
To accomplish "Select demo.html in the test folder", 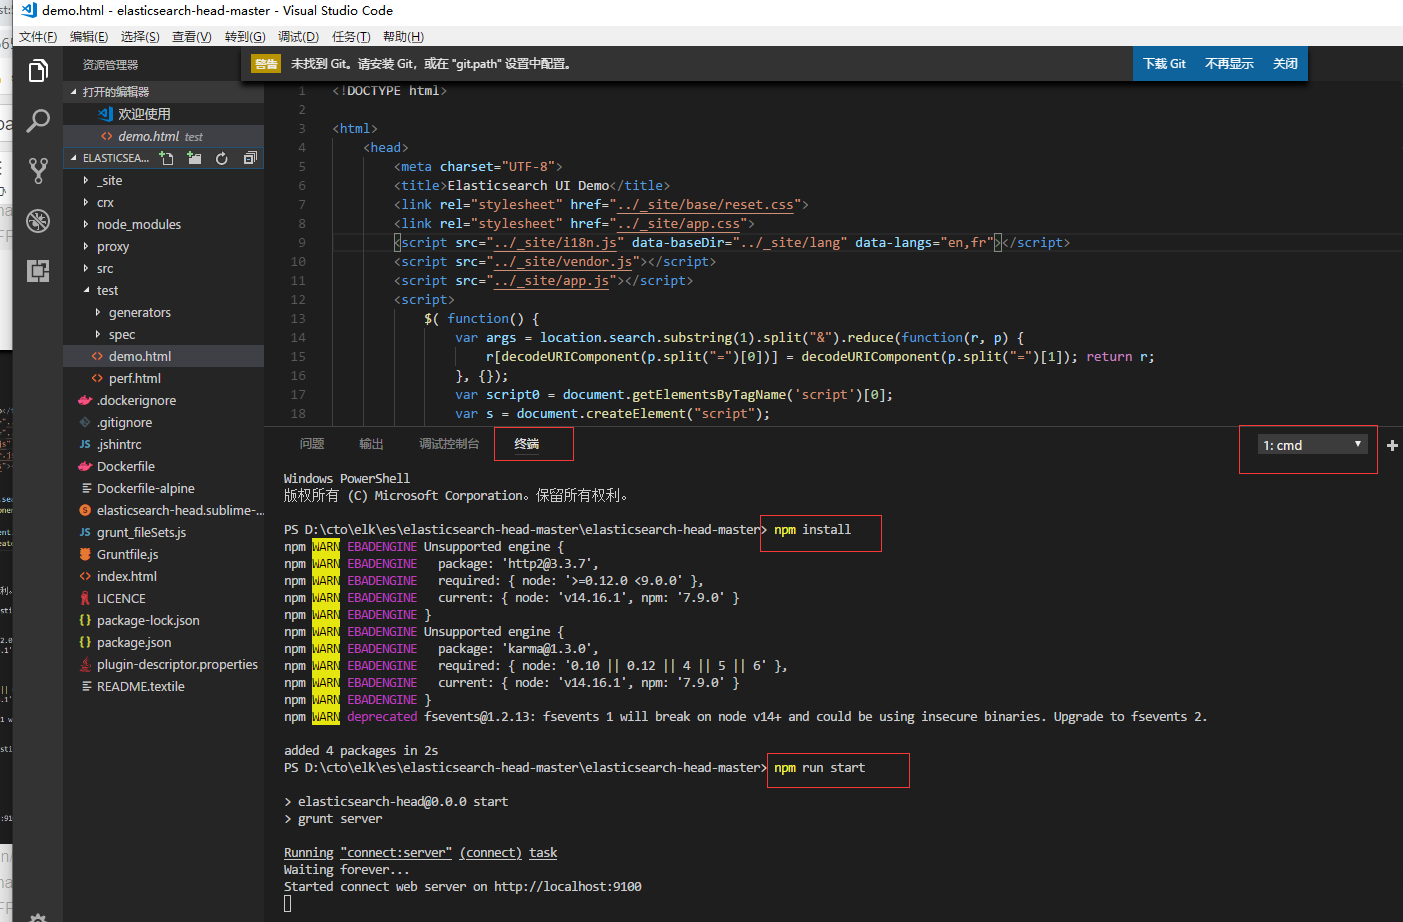I will click(139, 356).
